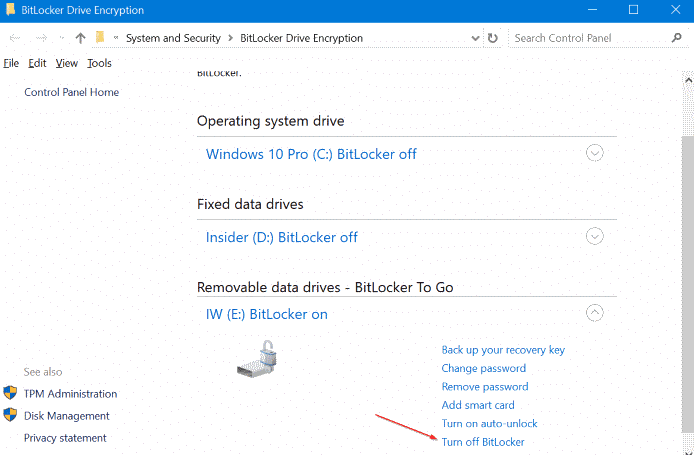Screen dimensions: 694x455
Task: Open Disk Management link
Action: (67, 416)
